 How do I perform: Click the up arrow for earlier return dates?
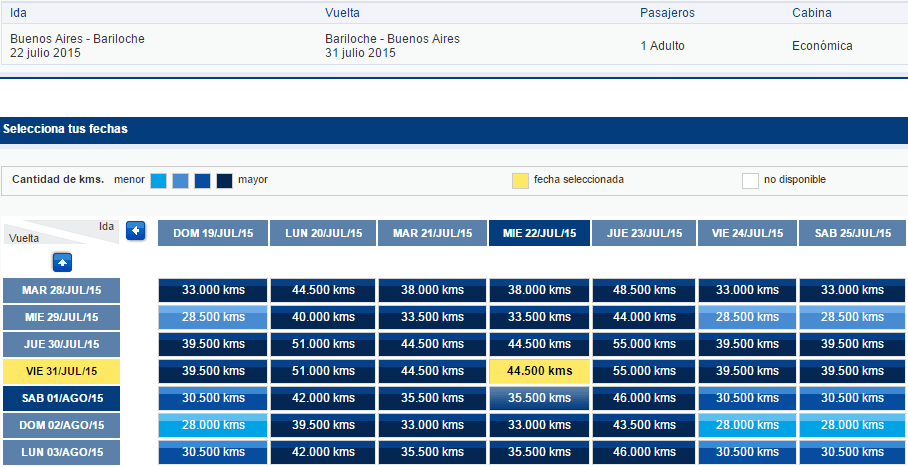point(62,262)
